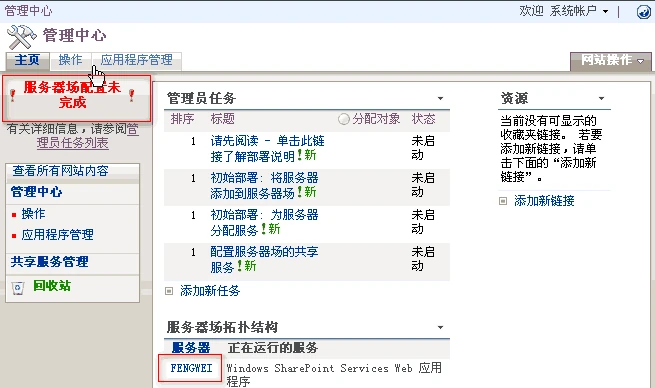Open the 管理员任务 web part menu arrow
The width and height of the screenshot is (655, 388).
pyautogui.click(x=440, y=99)
